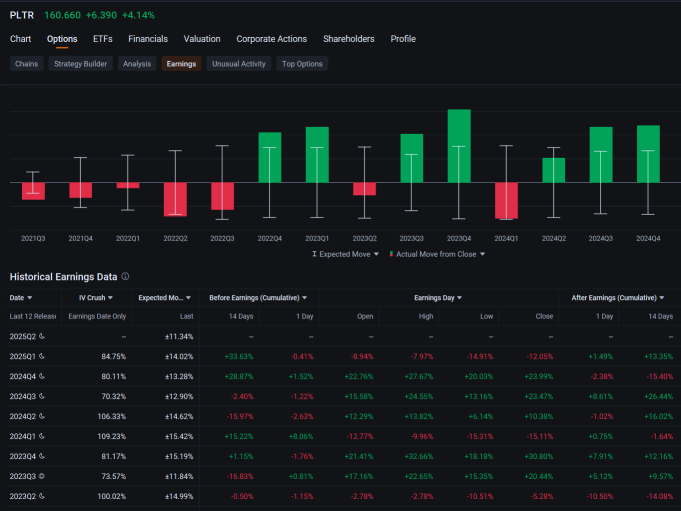Open the Profile tab
Screen dimensions: 681x511
[403, 39]
